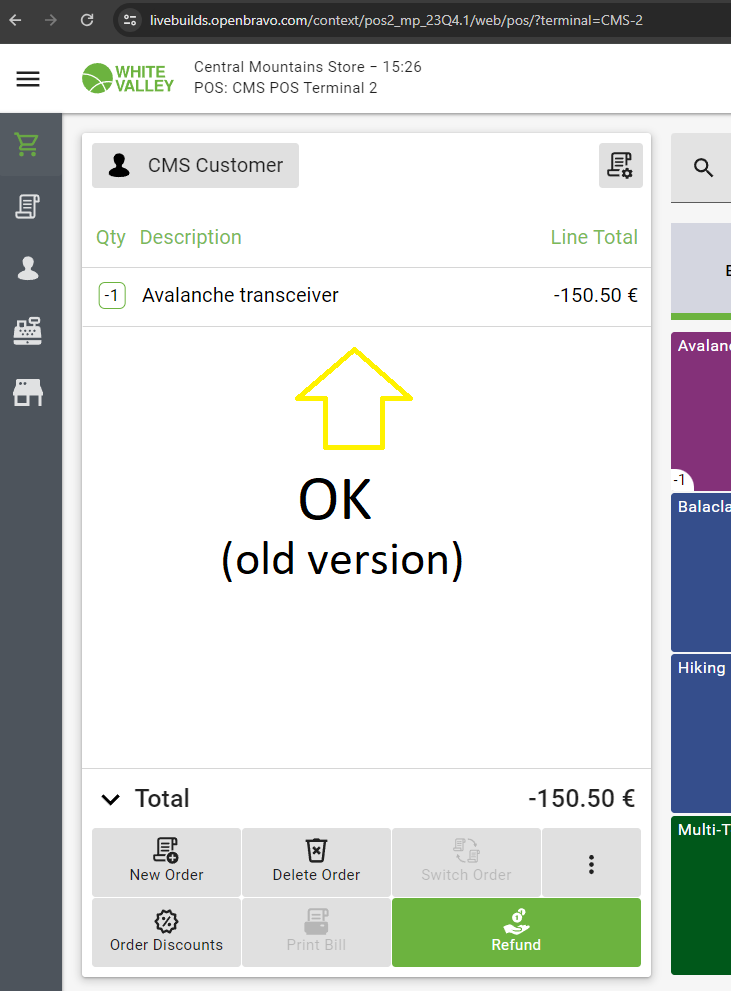
Task: Click the -1 quantity box of Avalanche transceiver
Action: [x=112, y=295]
